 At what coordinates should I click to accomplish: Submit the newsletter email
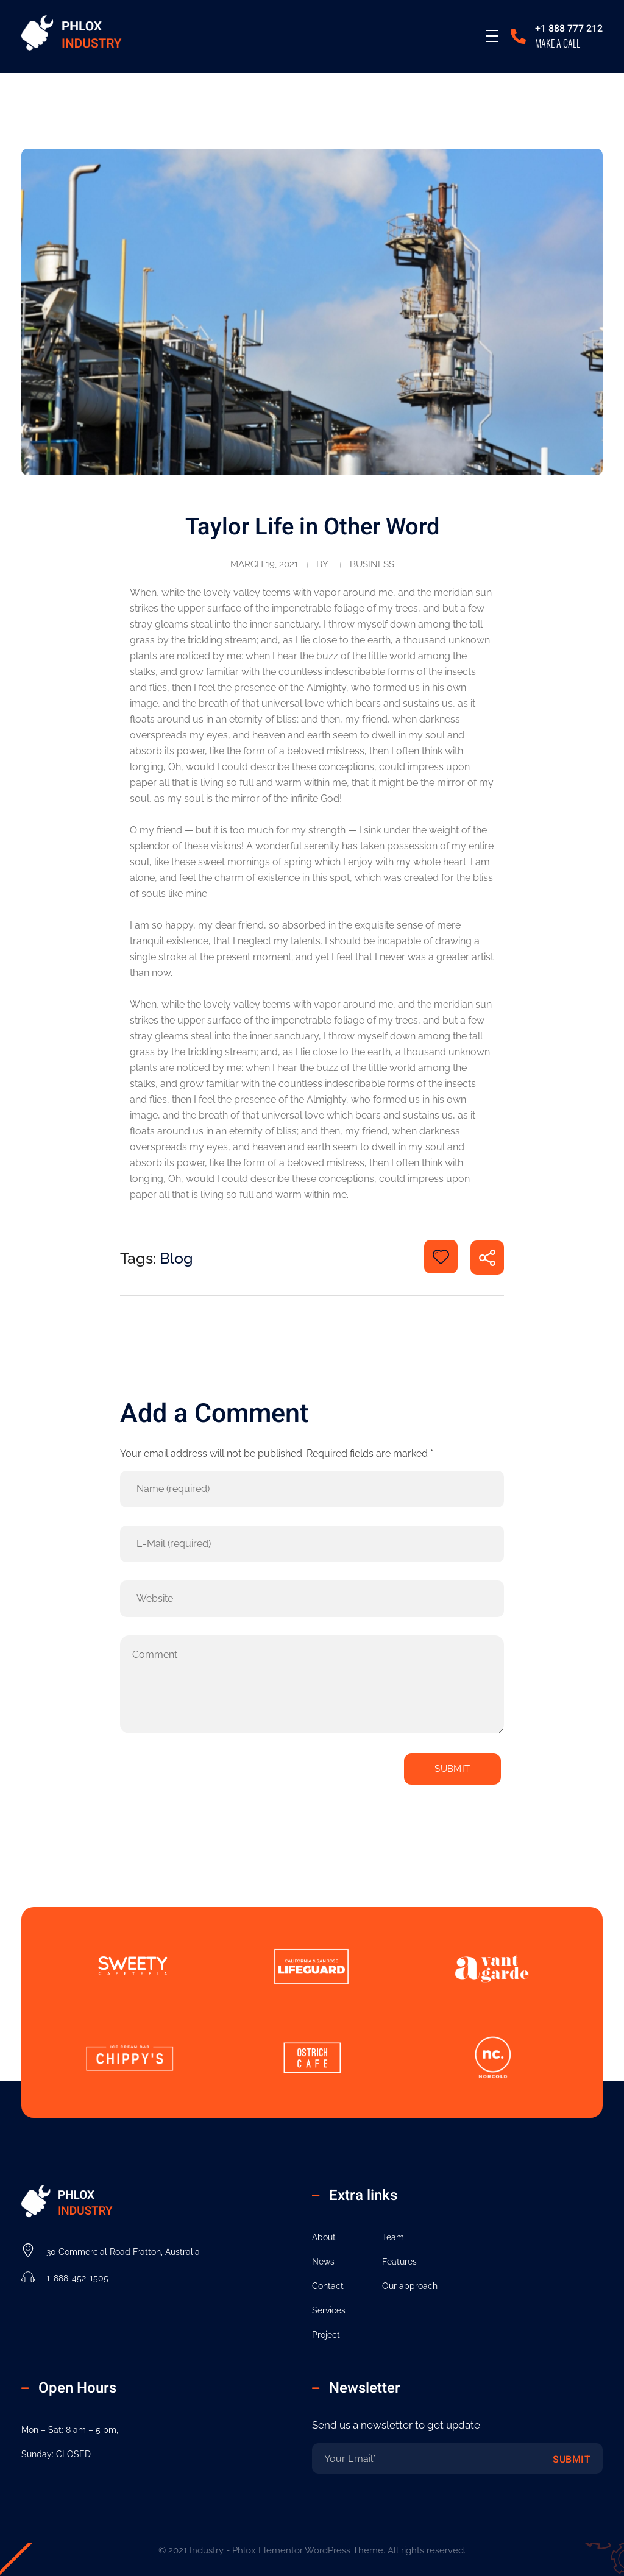point(570,2458)
